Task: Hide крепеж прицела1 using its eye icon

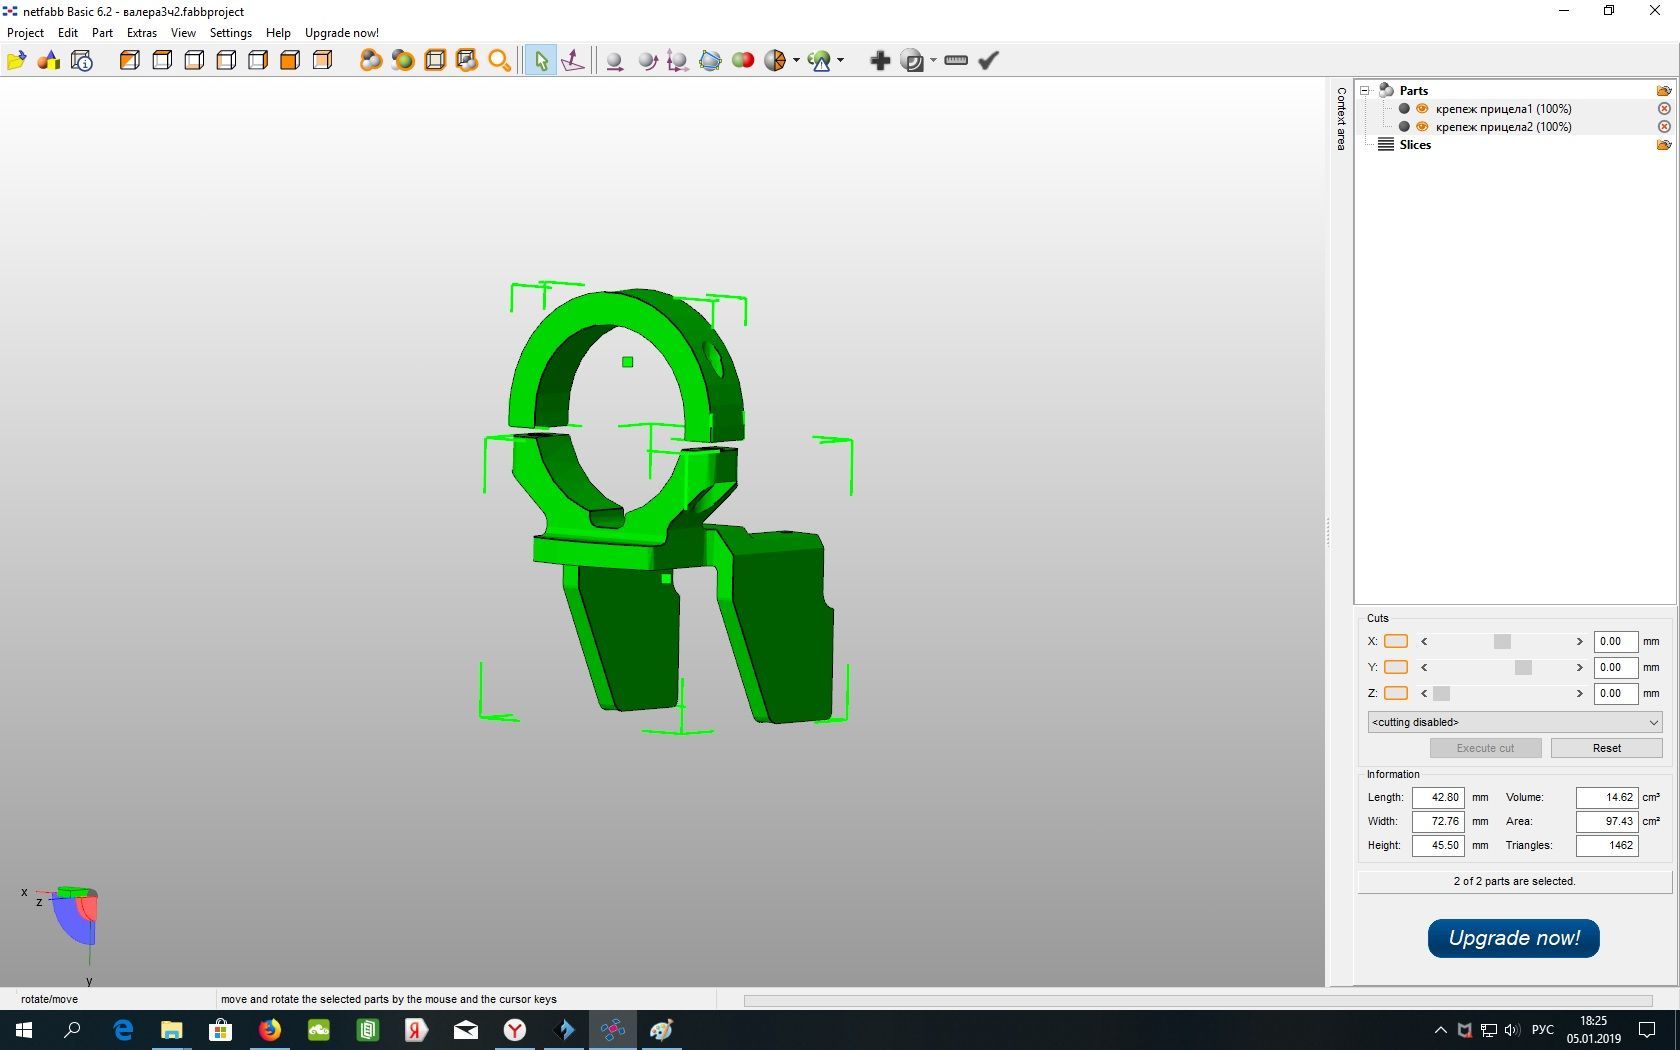Action: (1422, 109)
